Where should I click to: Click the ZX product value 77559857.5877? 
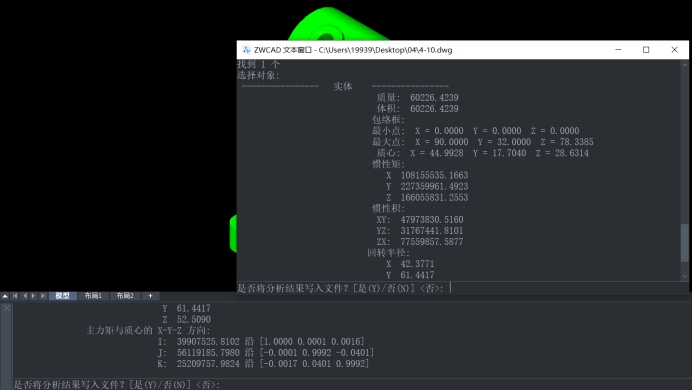coord(432,242)
